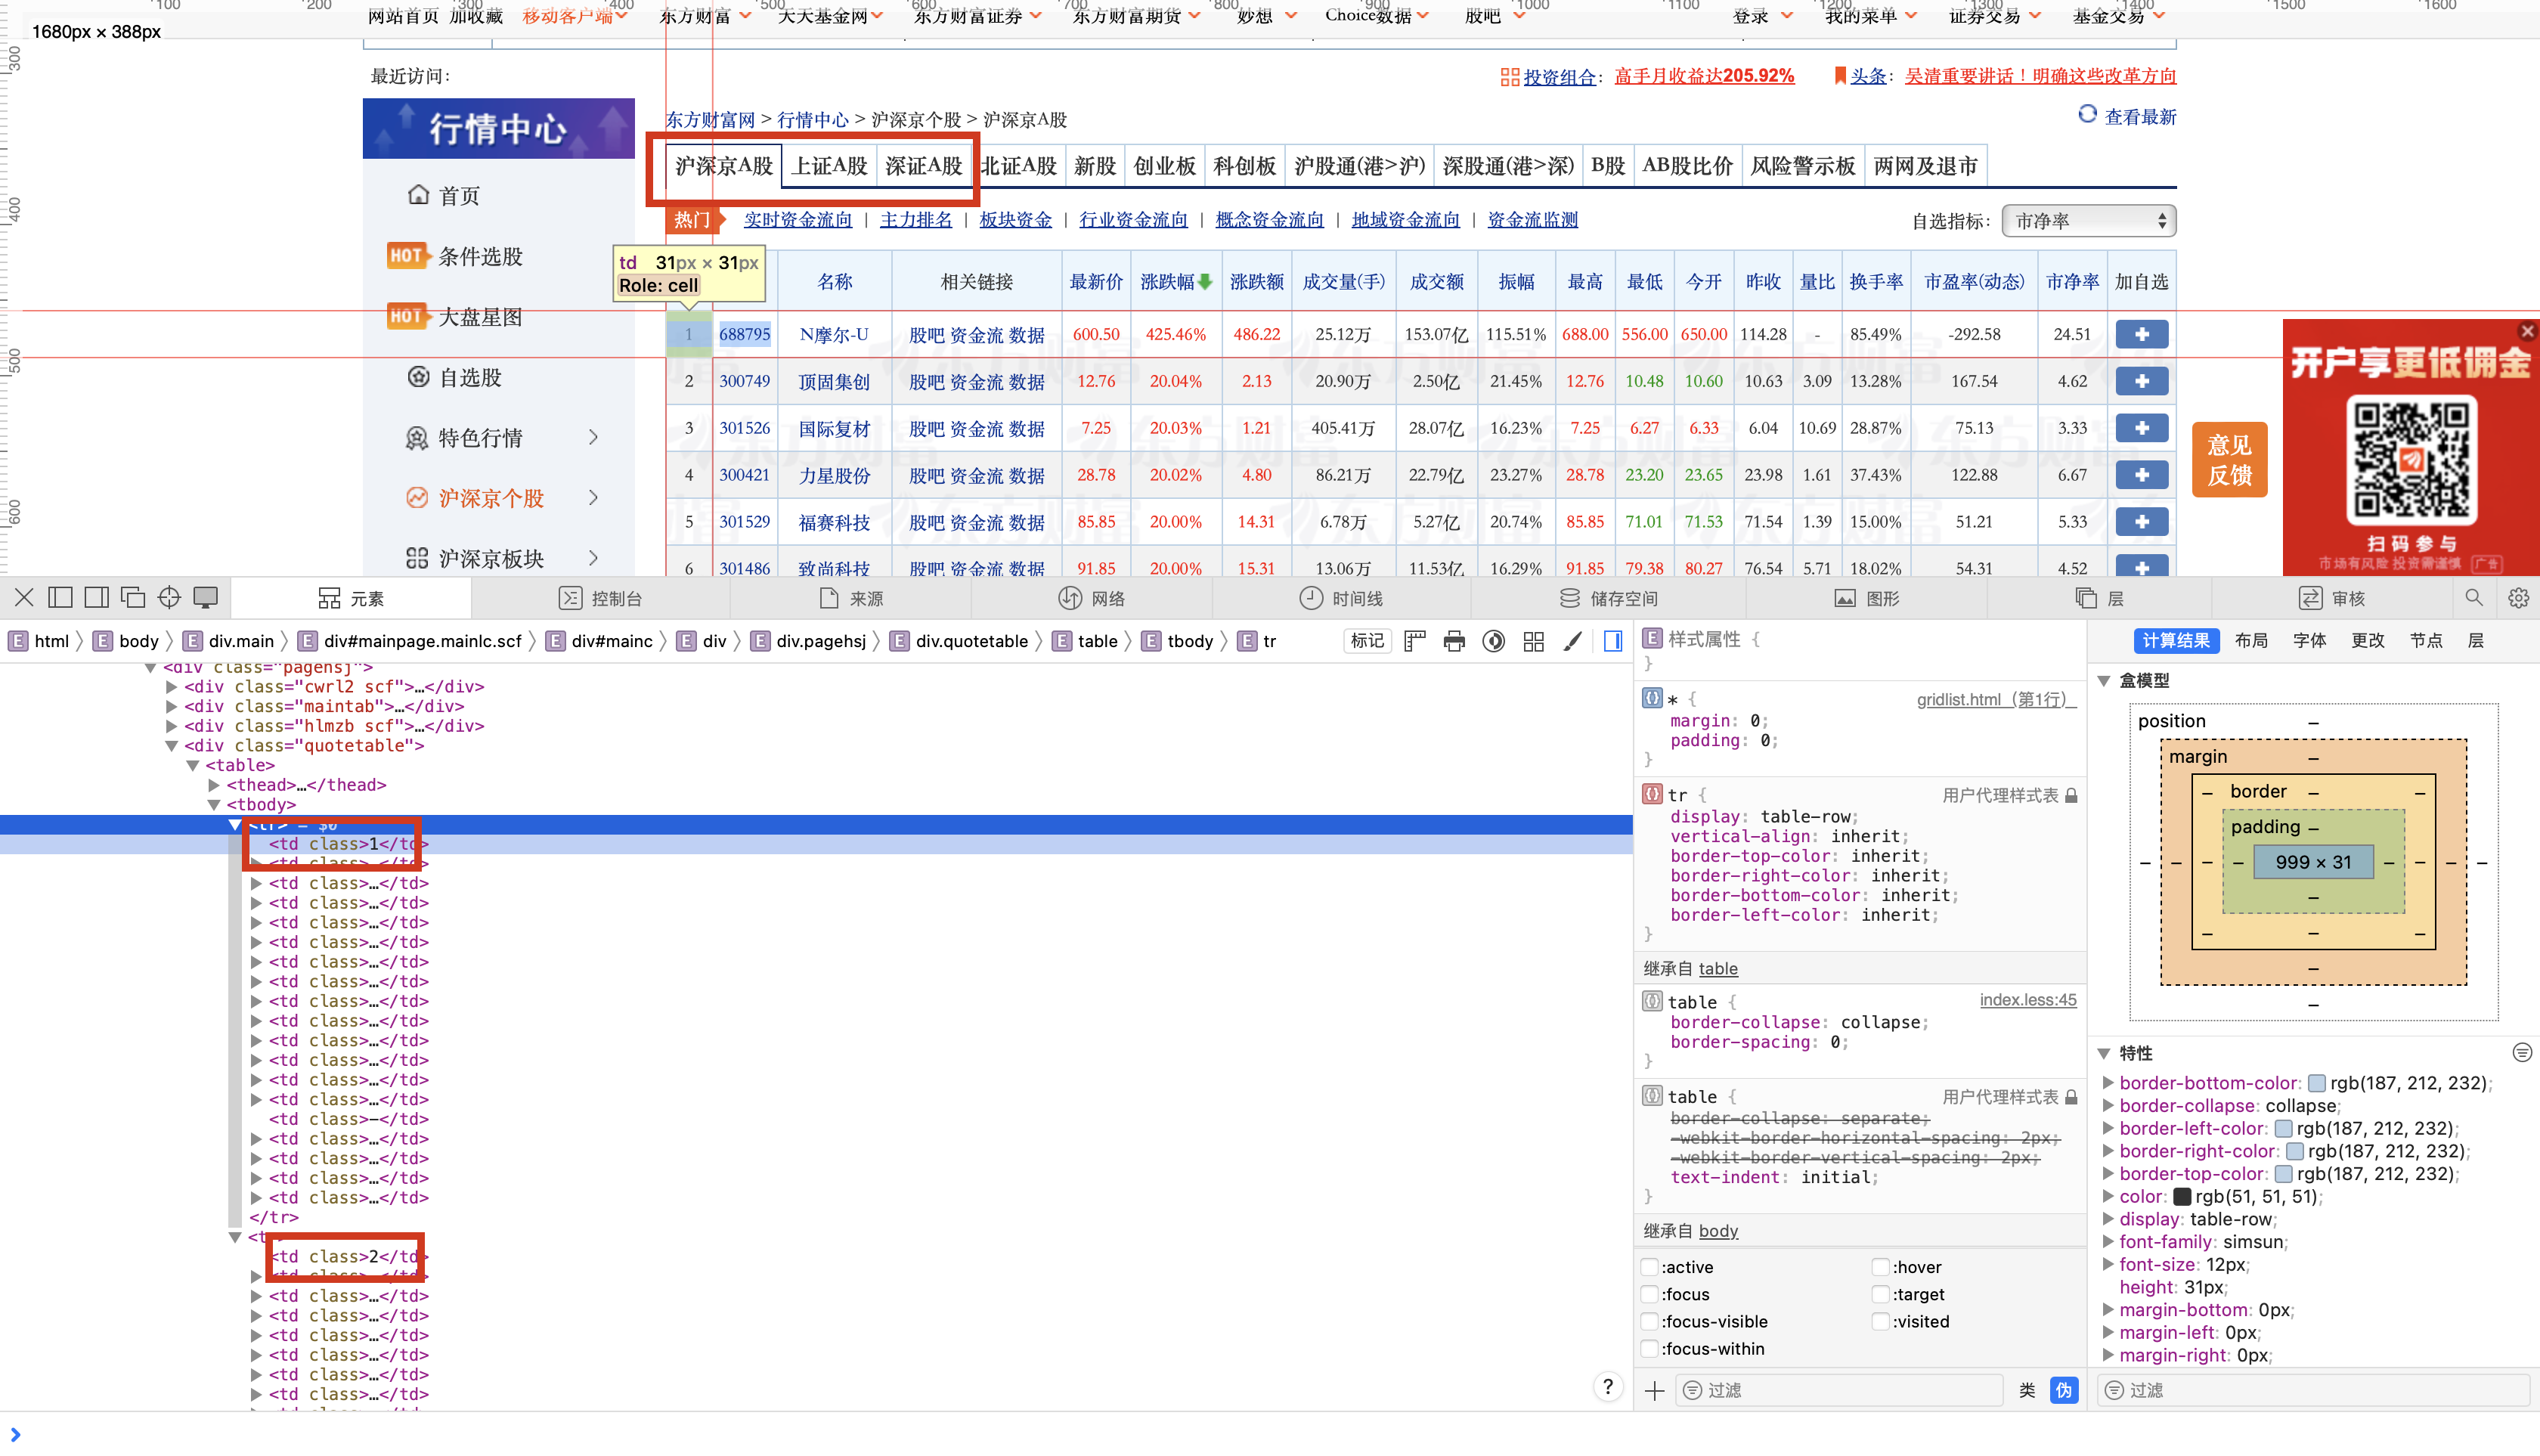This screenshot has width=2540, height=1456.
Task: Click search magnifier in inspector tab bar
Action: coord(2474,598)
